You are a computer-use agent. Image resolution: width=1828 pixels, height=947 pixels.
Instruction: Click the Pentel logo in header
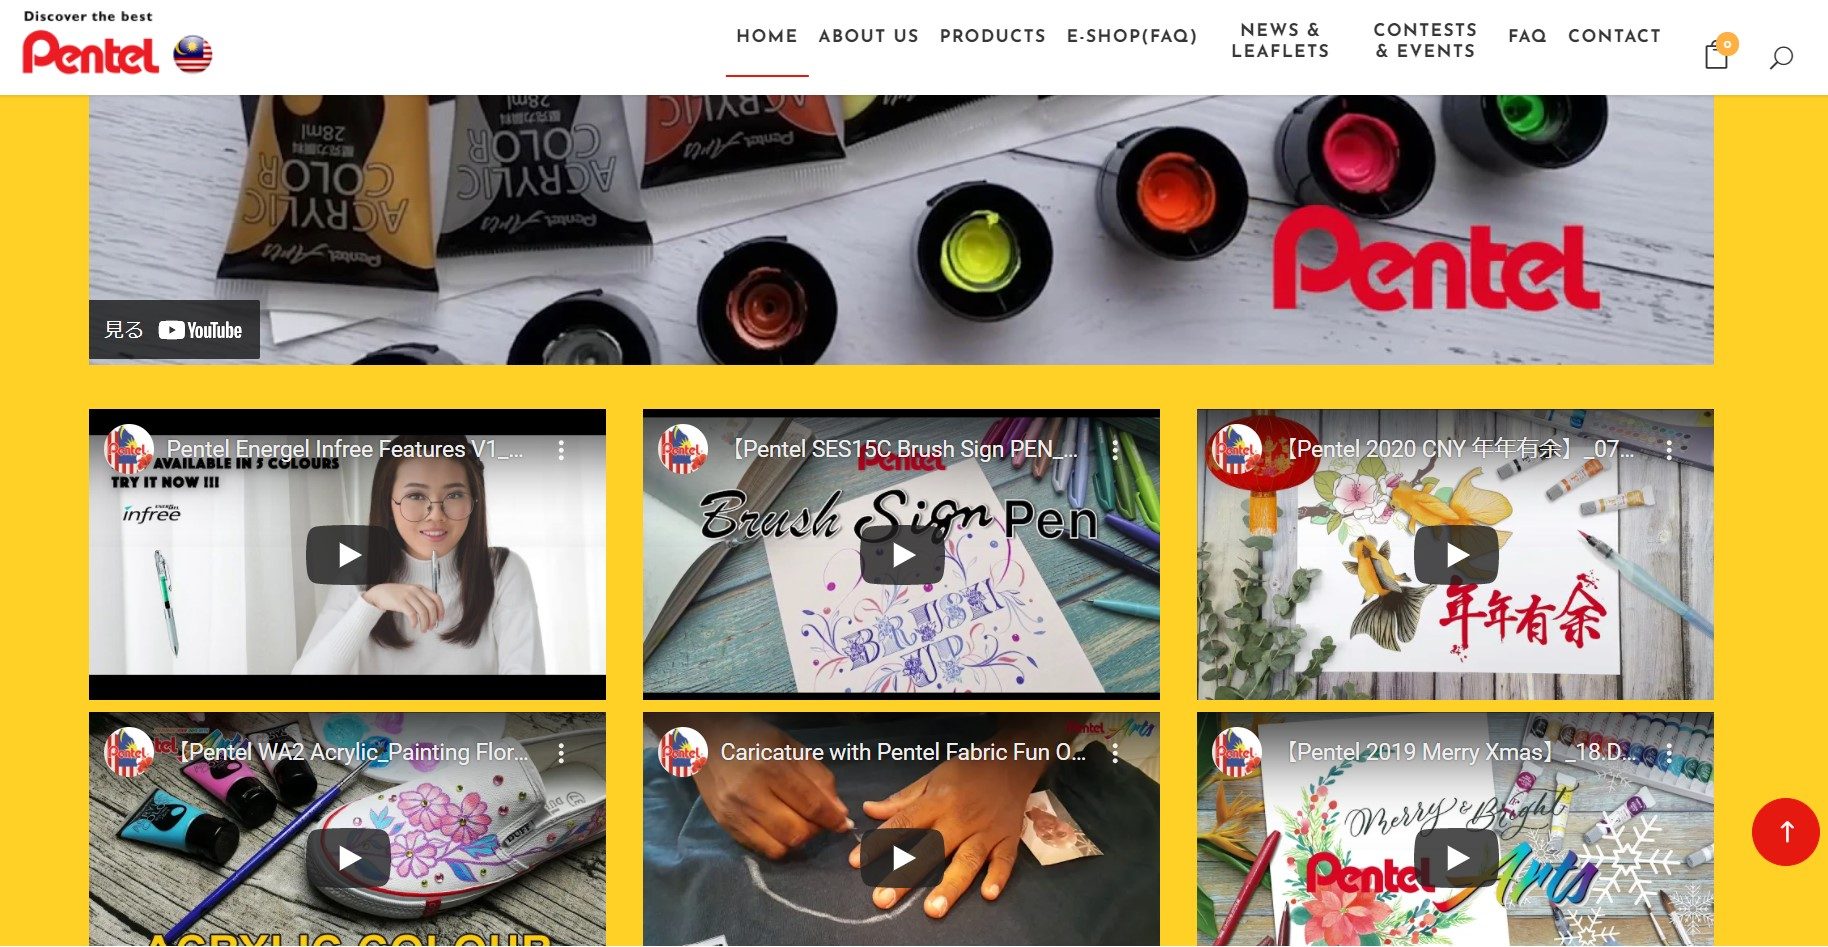click(91, 52)
